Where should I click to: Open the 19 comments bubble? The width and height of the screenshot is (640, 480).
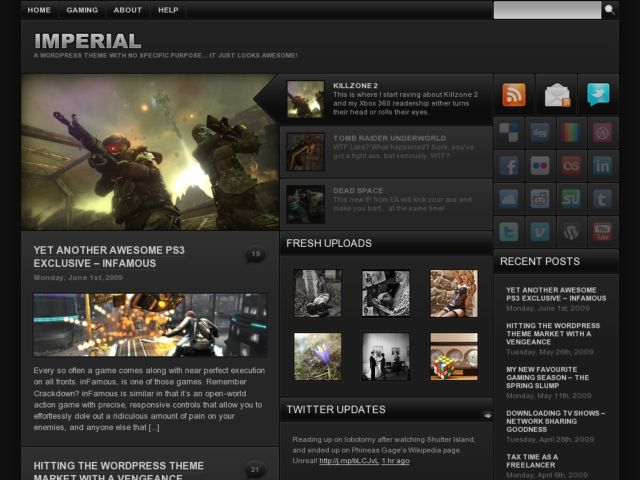[x=256, y=255]
